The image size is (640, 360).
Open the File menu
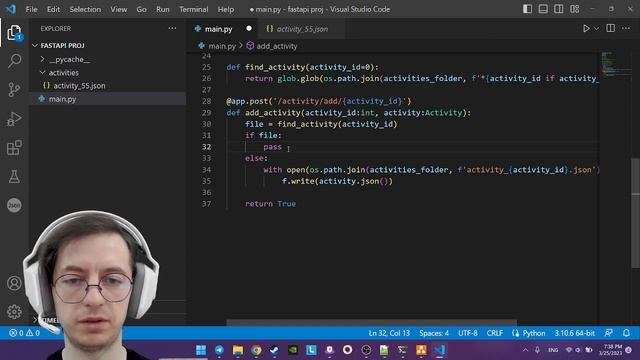click(31, 9)
